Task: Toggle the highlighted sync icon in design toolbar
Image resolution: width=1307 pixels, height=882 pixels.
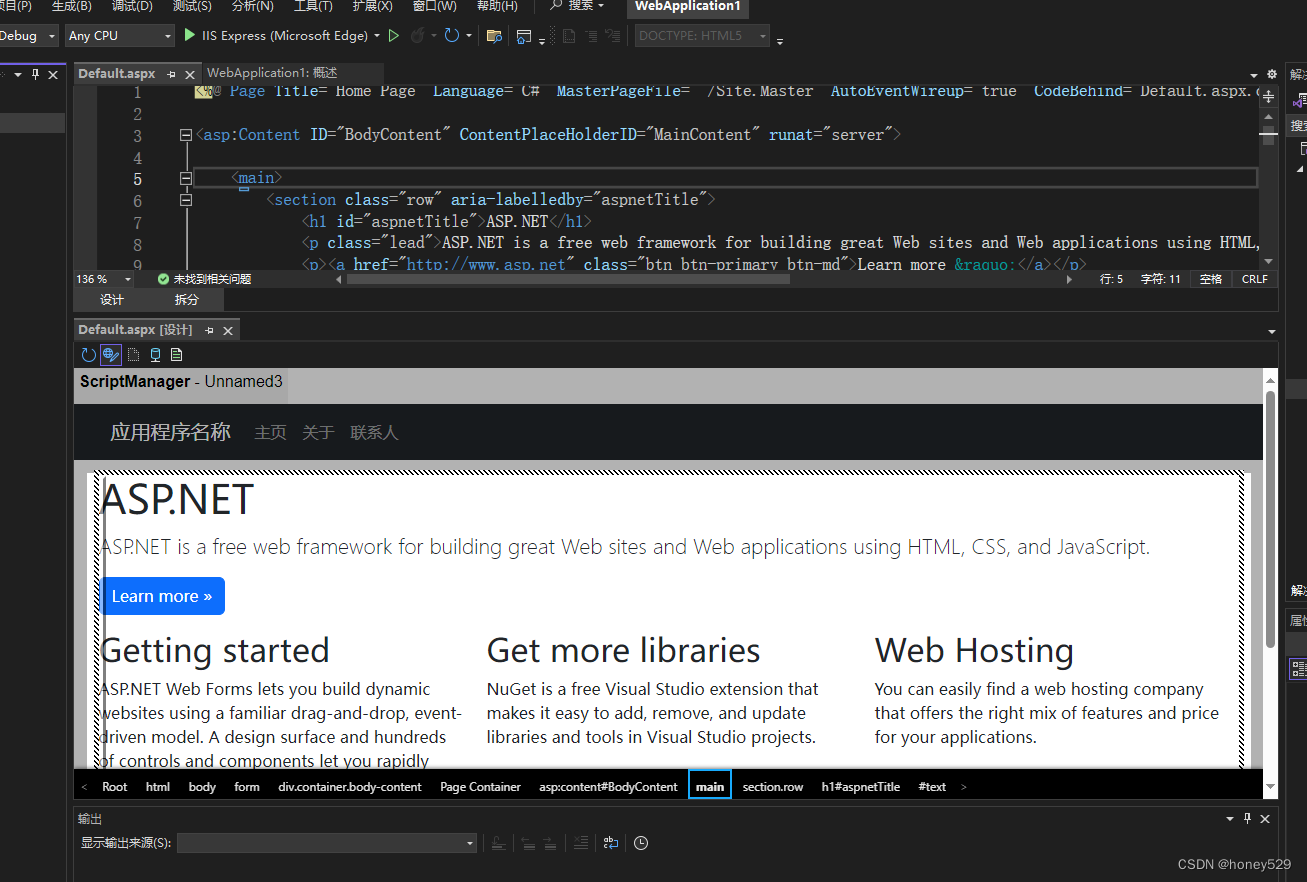Action: click(x=111, y=354)
